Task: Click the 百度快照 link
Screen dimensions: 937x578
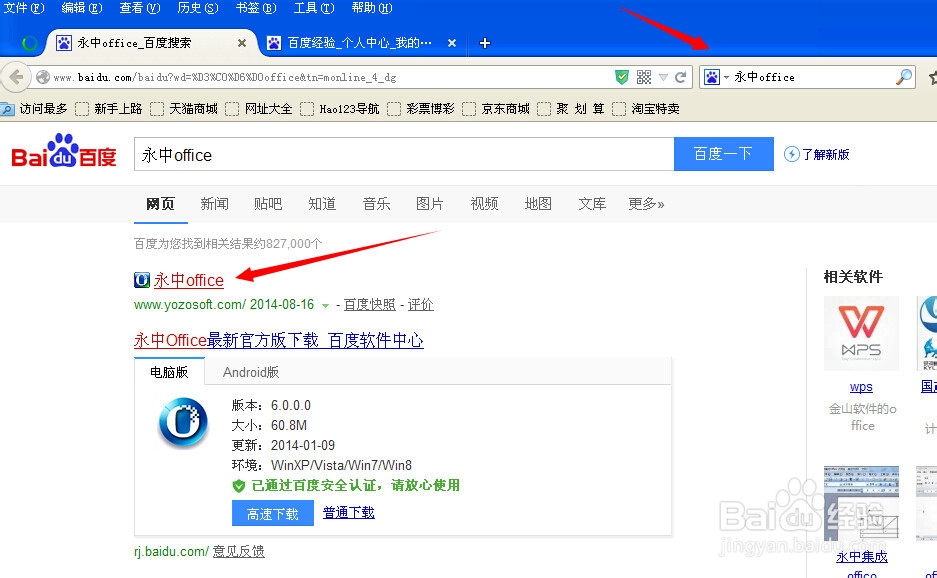Action: point(369,304)
